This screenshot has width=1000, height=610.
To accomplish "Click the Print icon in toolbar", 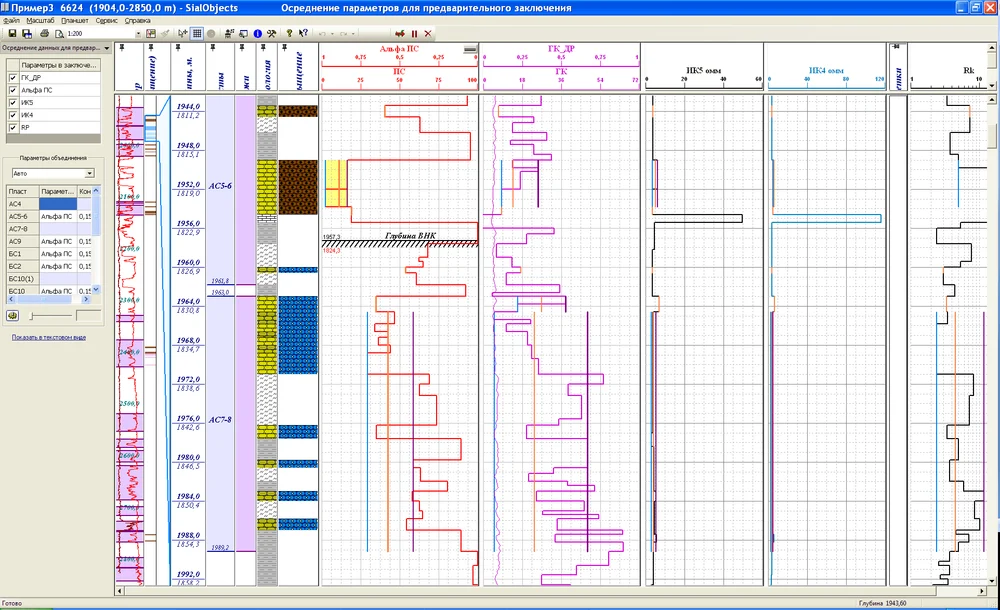I will [x=44, y=33].
